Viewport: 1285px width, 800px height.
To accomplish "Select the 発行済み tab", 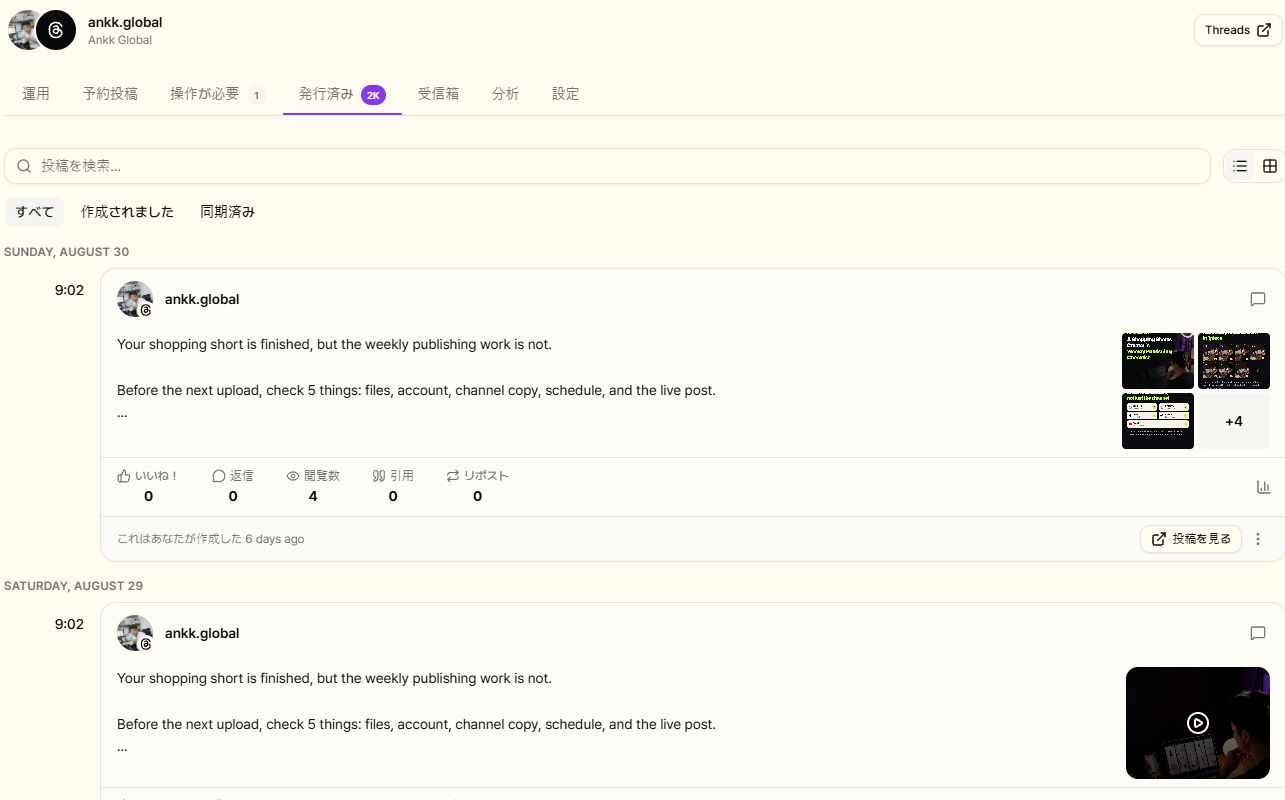I will click(x=342, y=94).
